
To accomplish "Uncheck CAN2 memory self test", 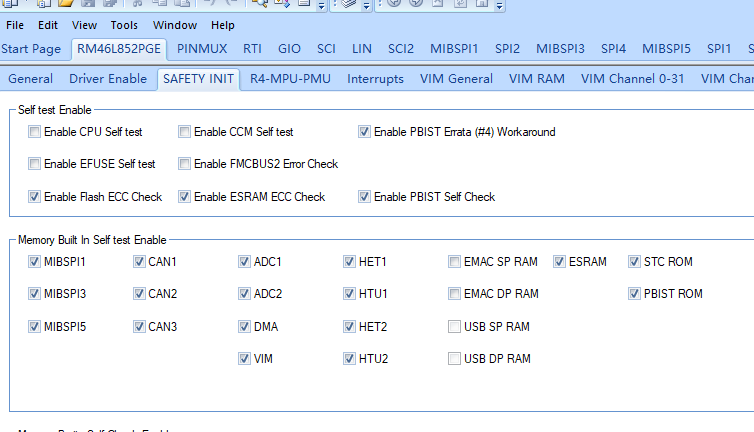I will pyautogui.click(x=140, y=294).
